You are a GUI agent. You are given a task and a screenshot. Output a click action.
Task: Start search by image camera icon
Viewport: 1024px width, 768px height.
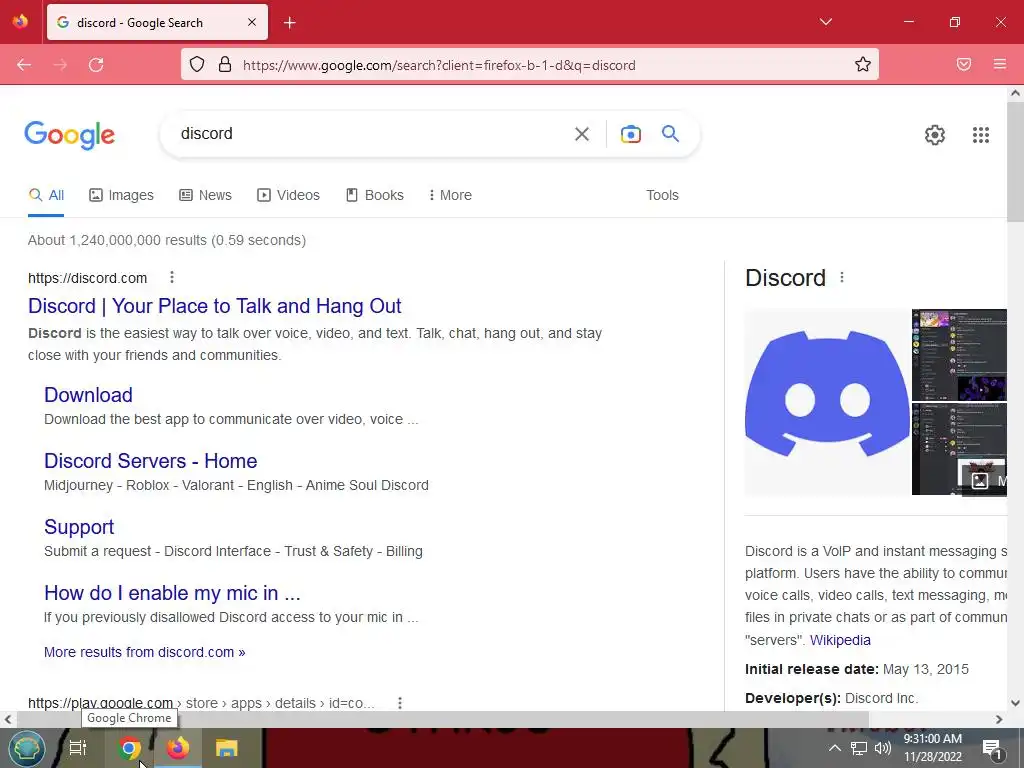coord(630,134)
